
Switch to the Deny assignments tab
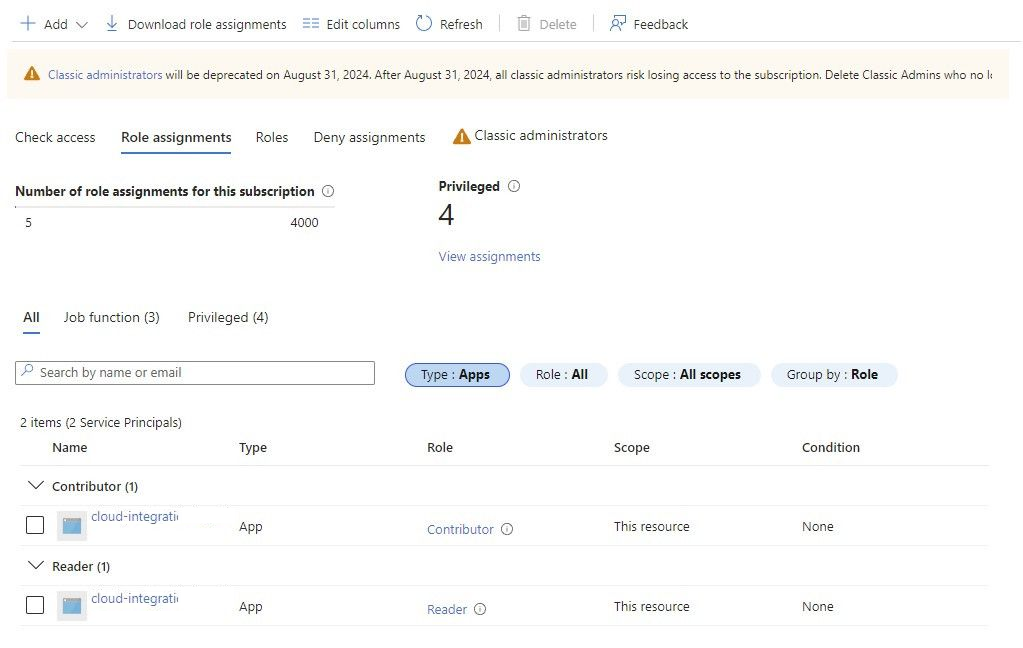[x=369, y=137]
